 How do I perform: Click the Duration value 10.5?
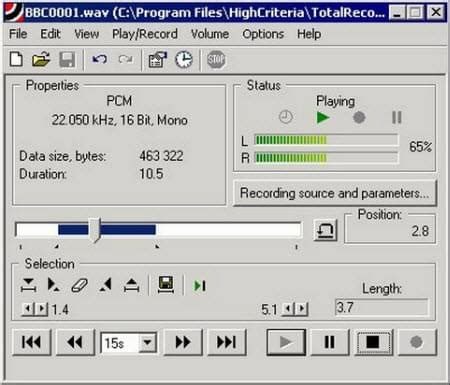[151, 174]
